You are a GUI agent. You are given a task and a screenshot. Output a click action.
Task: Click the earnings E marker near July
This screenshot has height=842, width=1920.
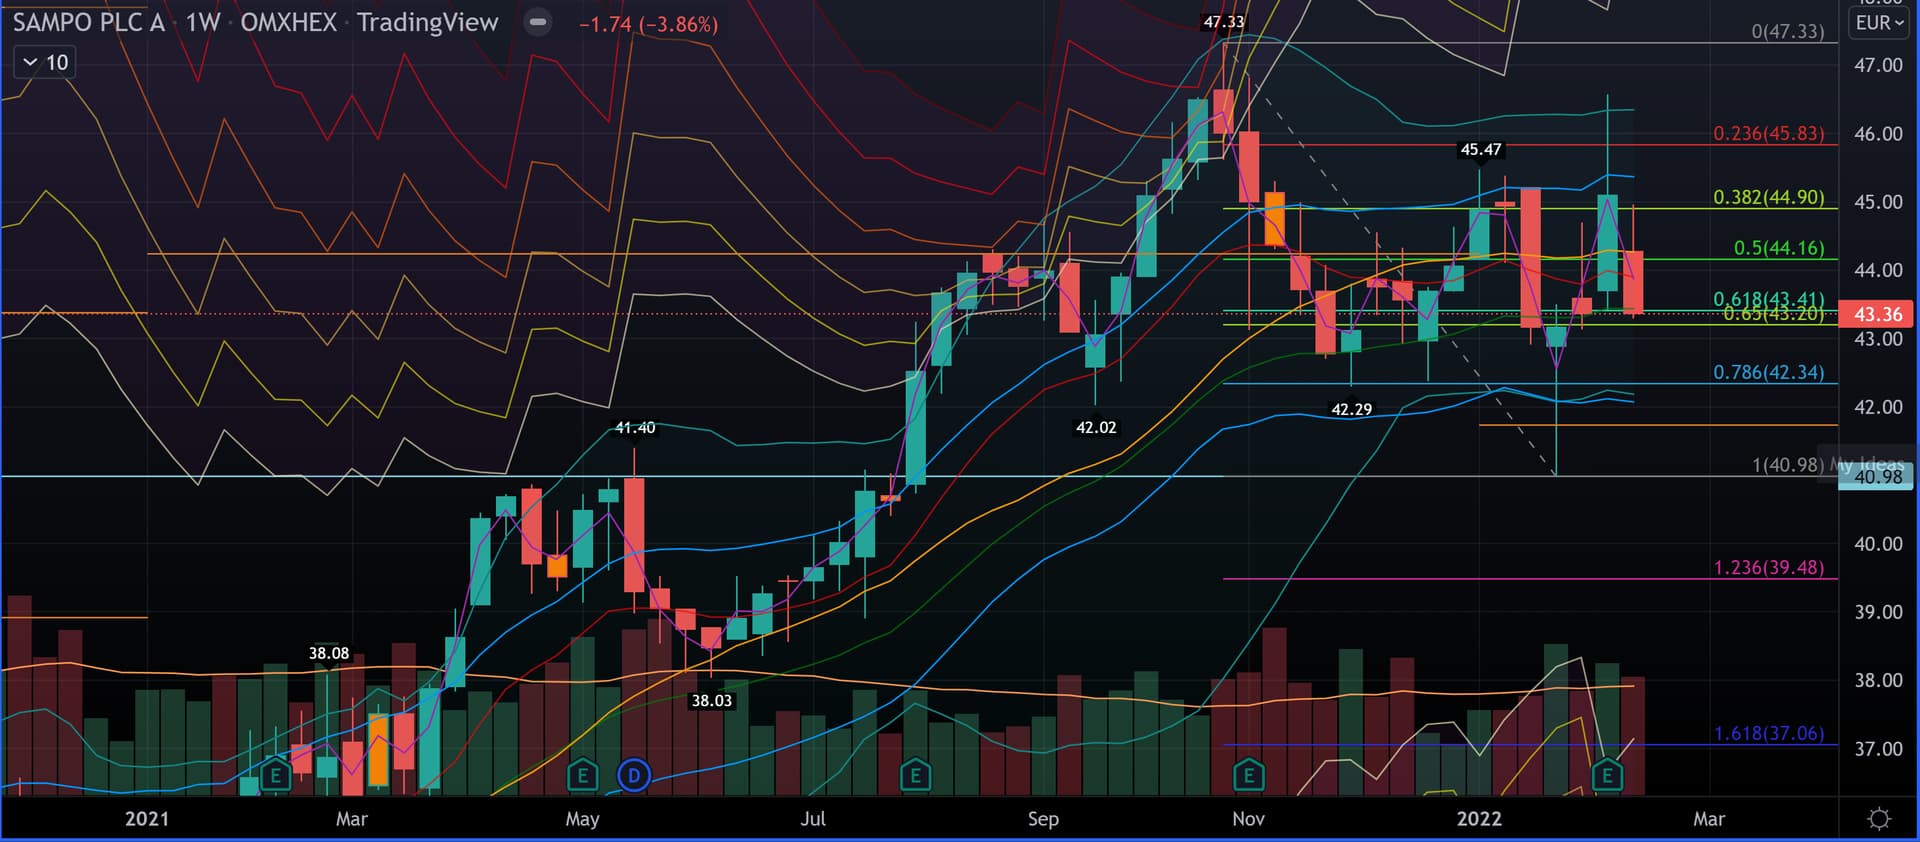[x=915, y=775]
